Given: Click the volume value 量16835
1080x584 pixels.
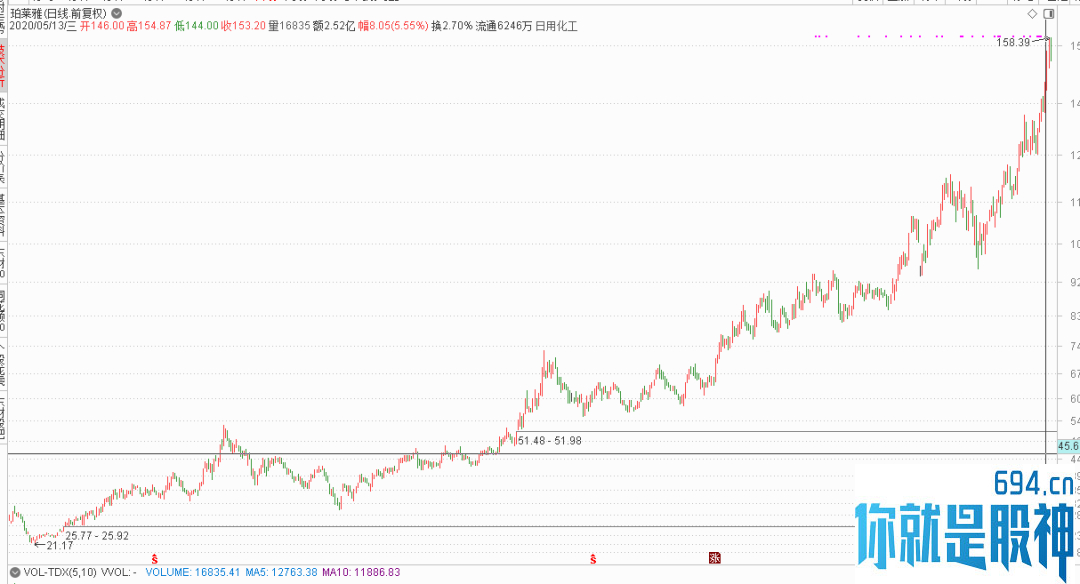Looking at the screenshot, I should [289, 26].
